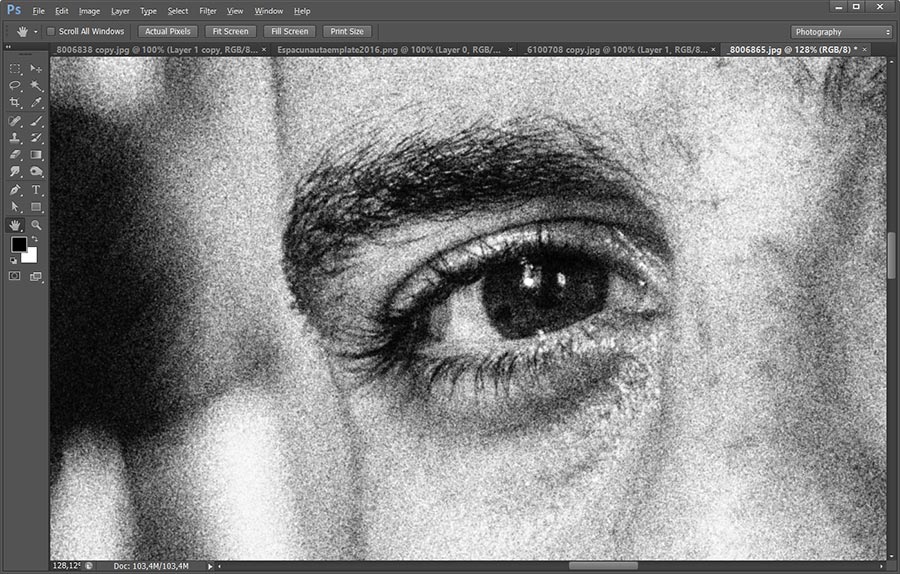
Task: Open the Window menu
Action: [269, 11]
